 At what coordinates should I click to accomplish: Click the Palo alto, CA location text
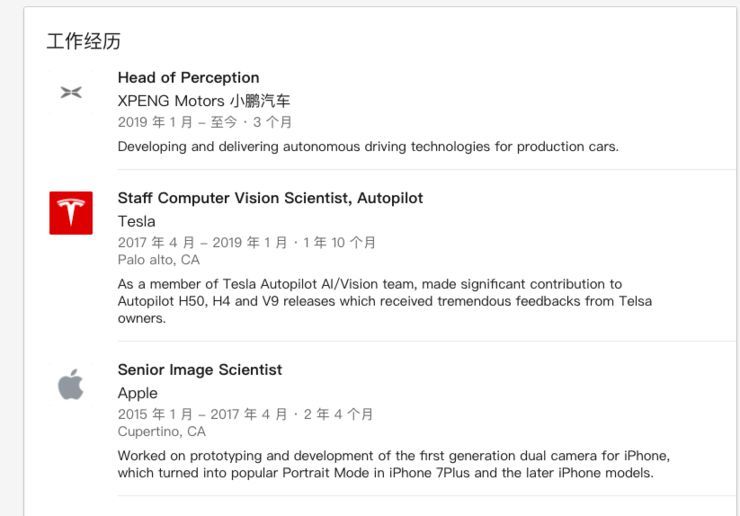click(158, 260)
